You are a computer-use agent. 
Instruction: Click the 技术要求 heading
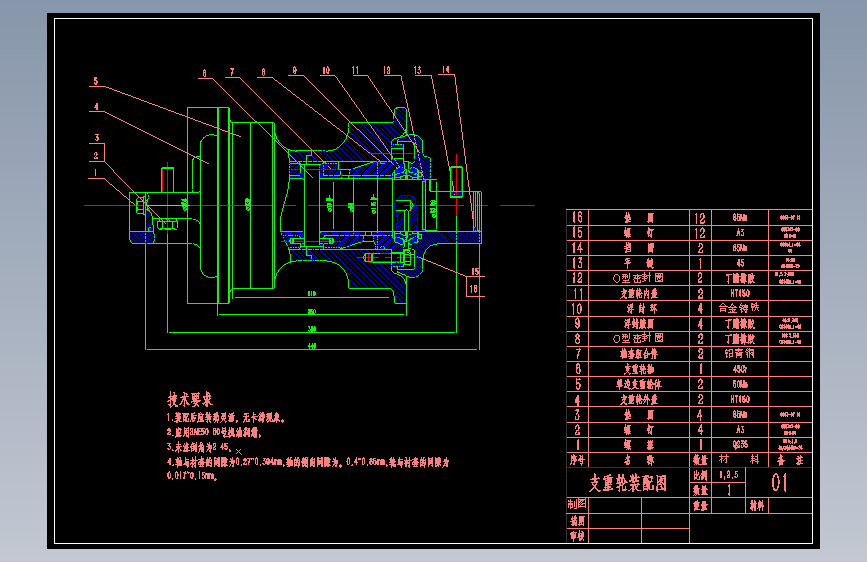[190, 399]
